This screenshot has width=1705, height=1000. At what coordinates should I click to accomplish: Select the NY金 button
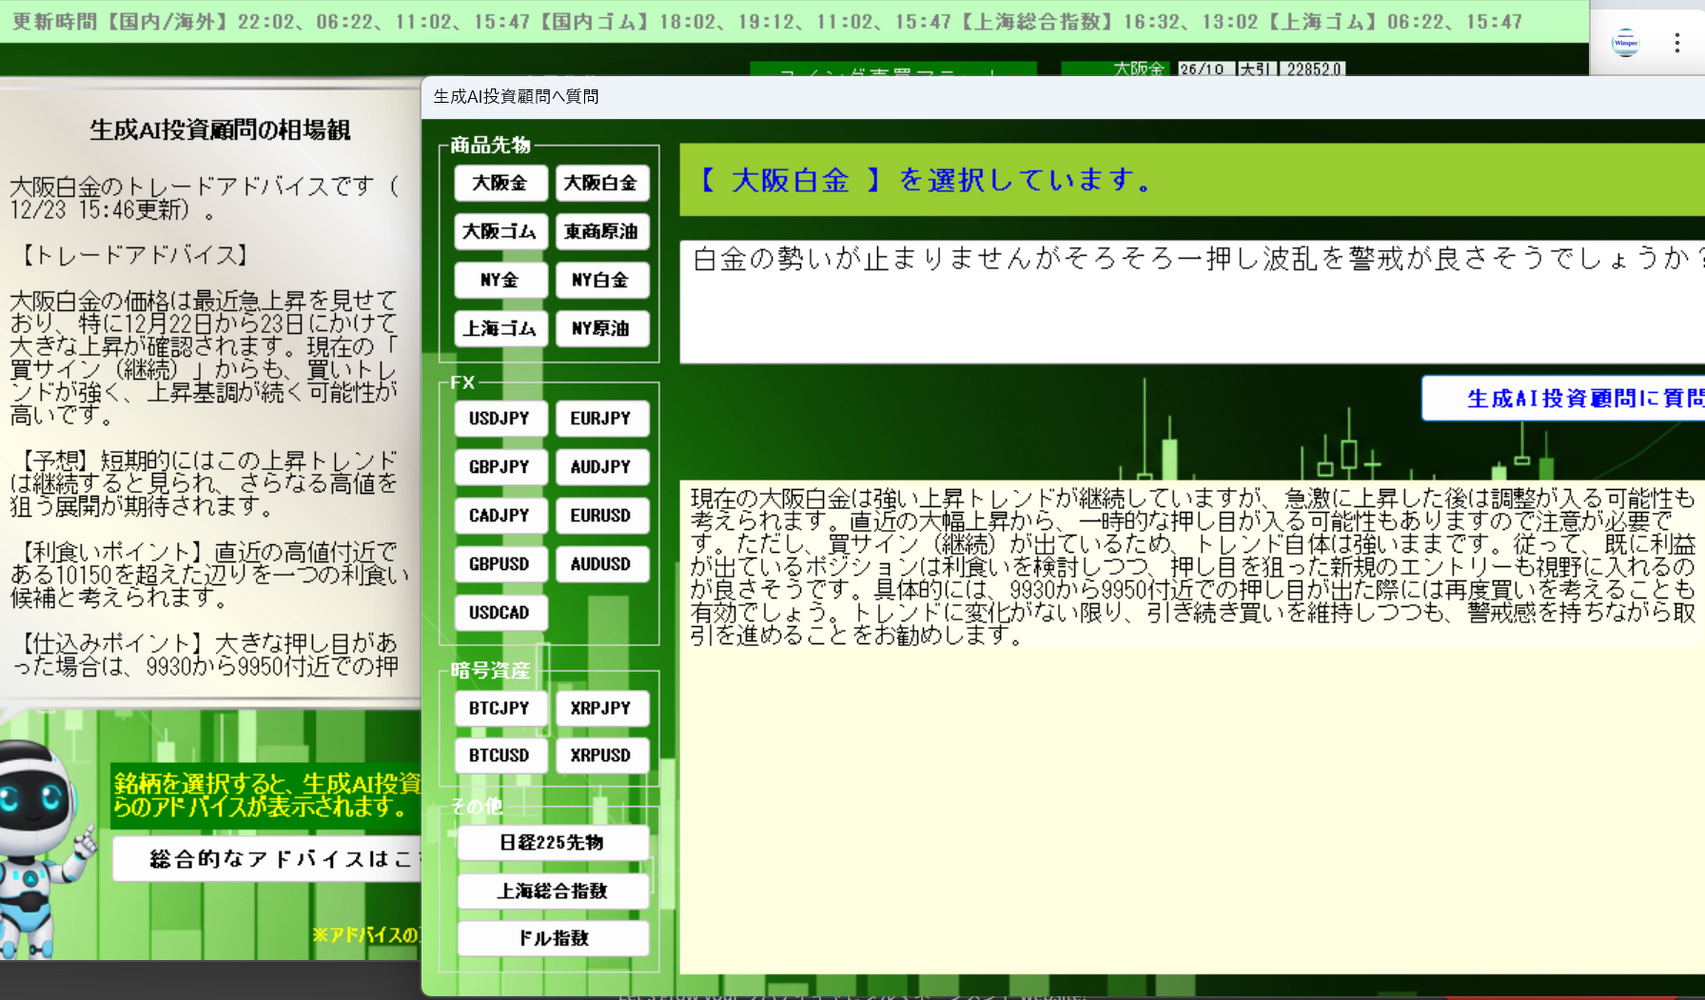click(500, 280)
